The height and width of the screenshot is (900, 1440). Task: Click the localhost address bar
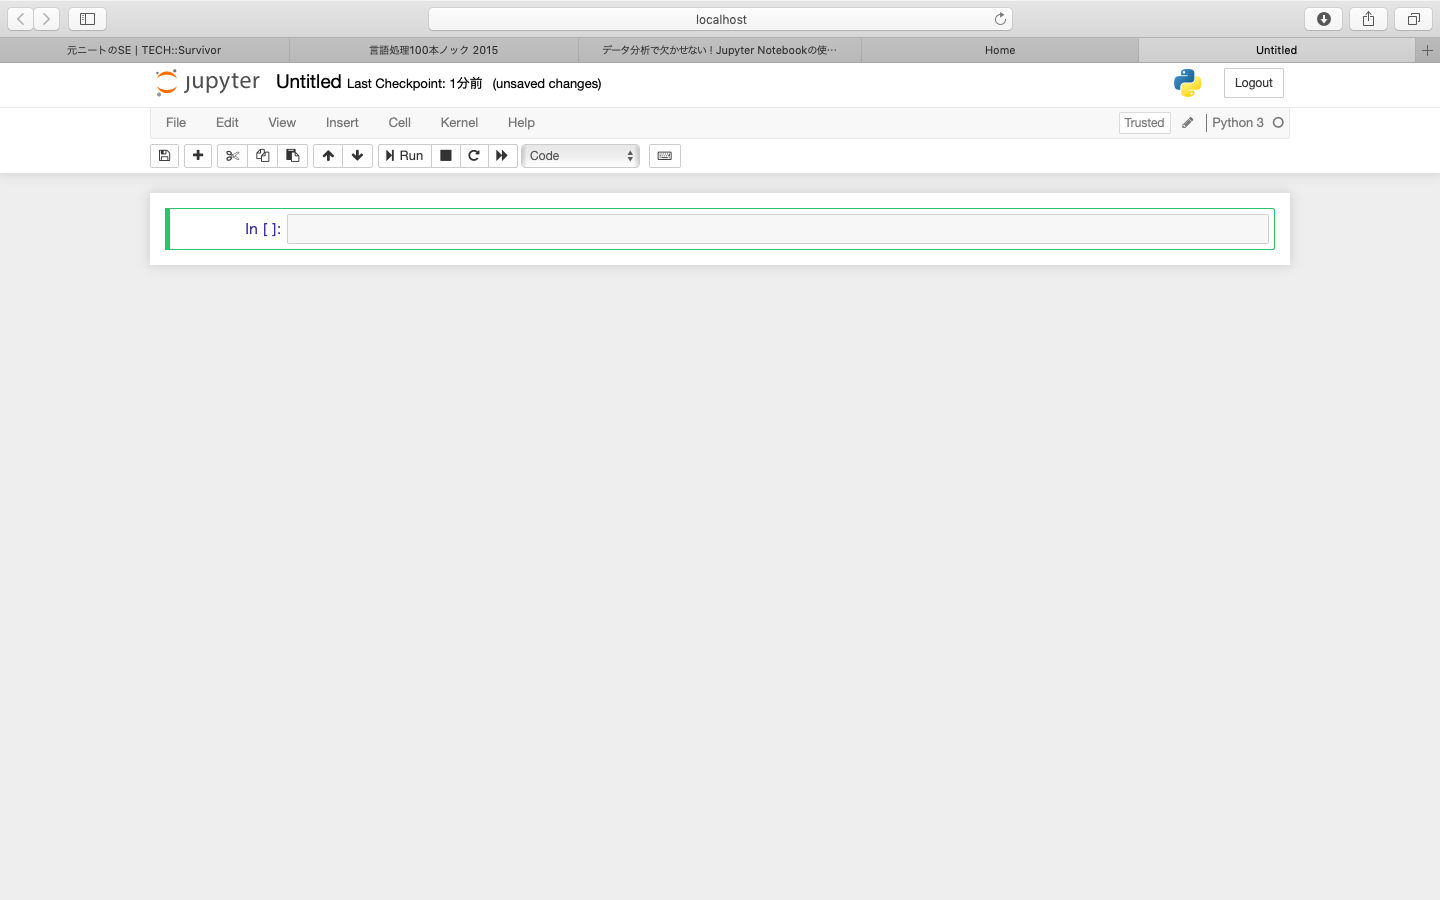point(720,19)
